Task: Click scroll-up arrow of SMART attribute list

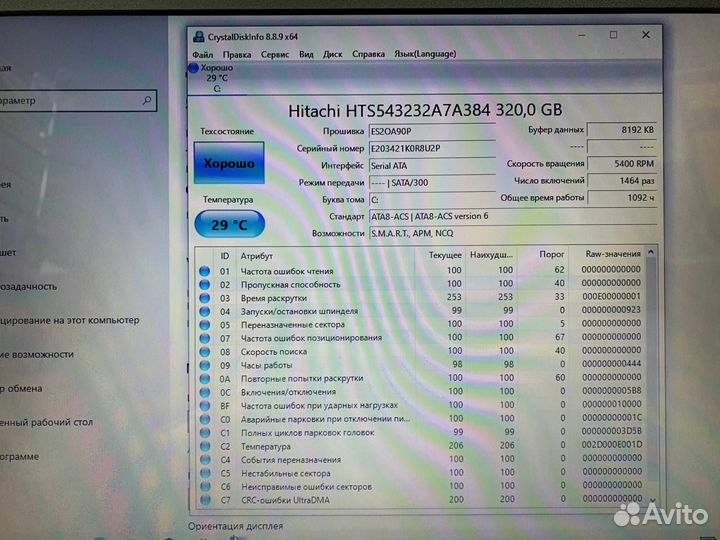Action: pyautogui.click(x=651, y=252)
